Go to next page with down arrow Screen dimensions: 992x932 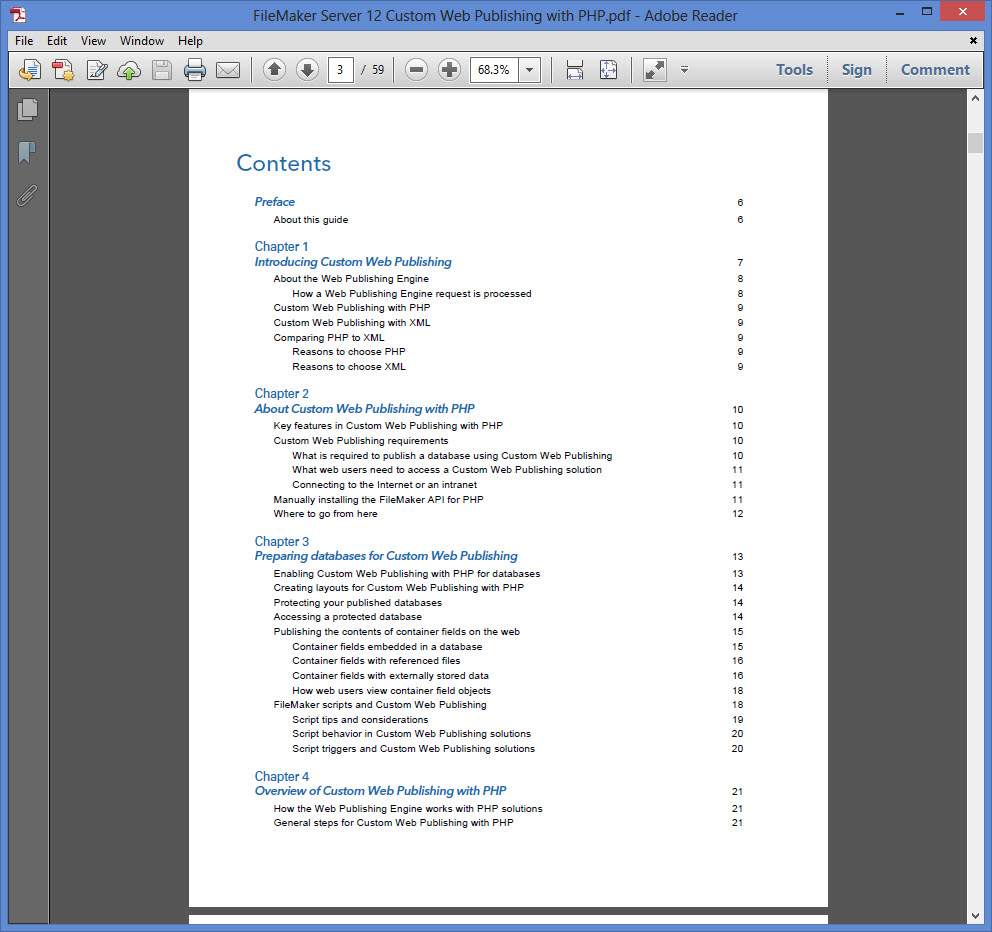pyautogui.click(x=307, y=69)
